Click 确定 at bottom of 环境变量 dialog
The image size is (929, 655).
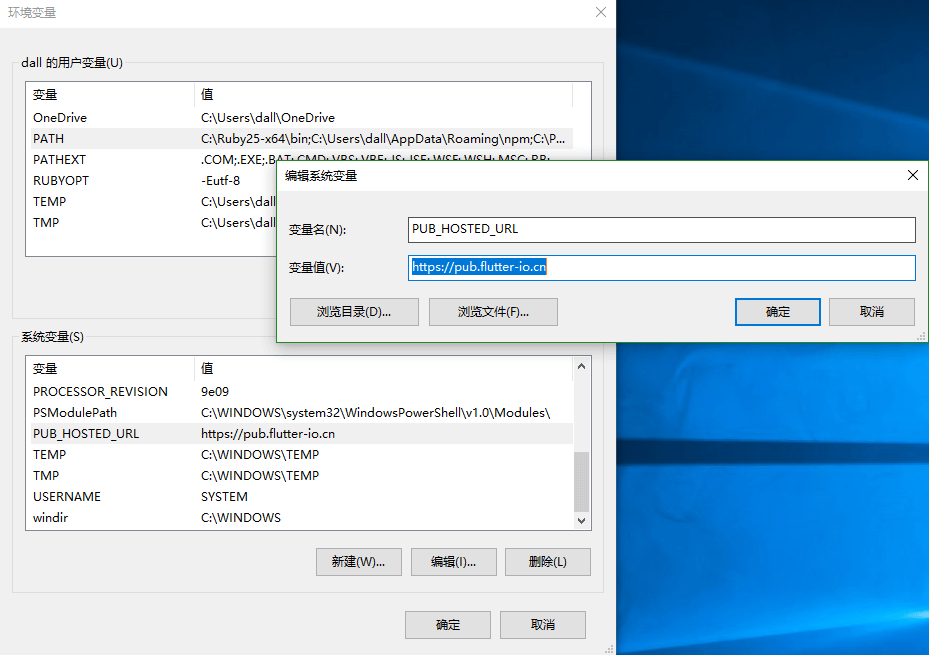pos(447,624)
